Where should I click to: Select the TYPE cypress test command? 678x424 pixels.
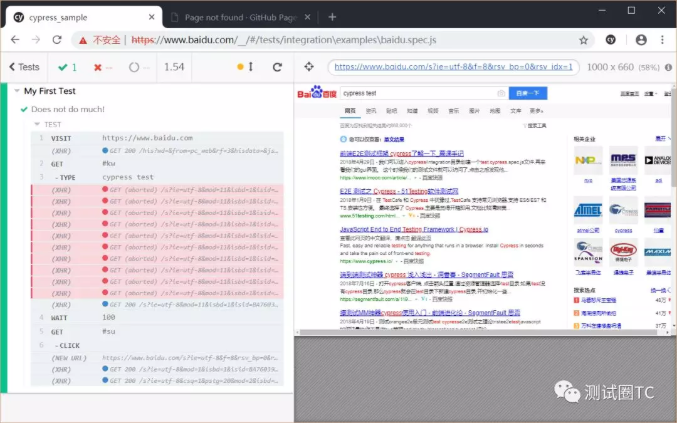pyautogui.click(x=157, y=177)
